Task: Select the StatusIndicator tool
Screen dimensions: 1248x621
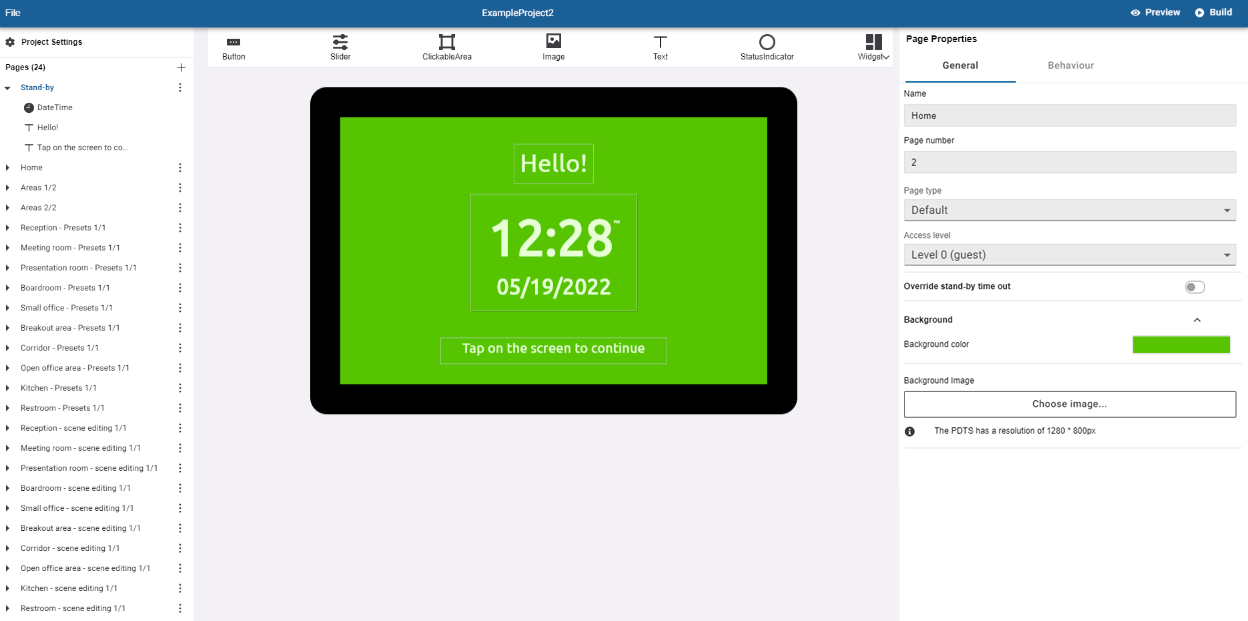Action: 766,46
